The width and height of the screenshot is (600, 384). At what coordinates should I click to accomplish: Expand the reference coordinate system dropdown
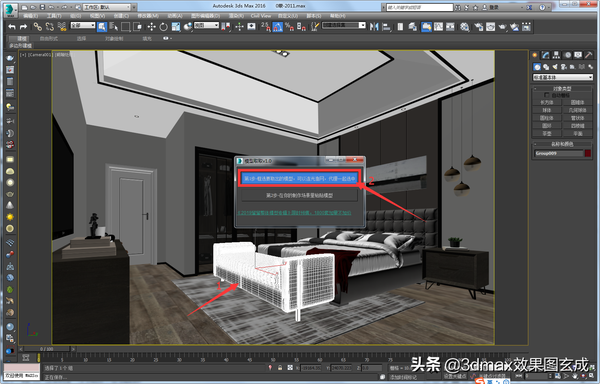(206, 25)
